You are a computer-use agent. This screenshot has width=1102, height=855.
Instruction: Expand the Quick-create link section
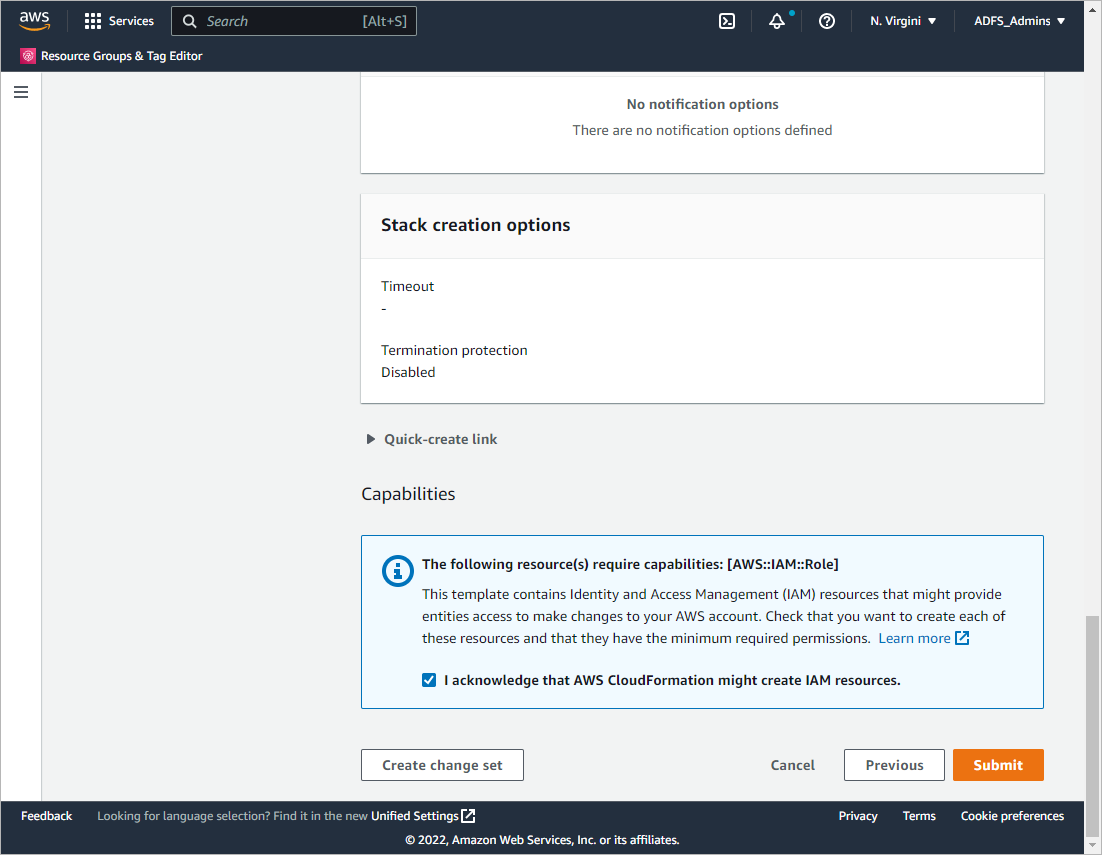click(x=371, y=439)
